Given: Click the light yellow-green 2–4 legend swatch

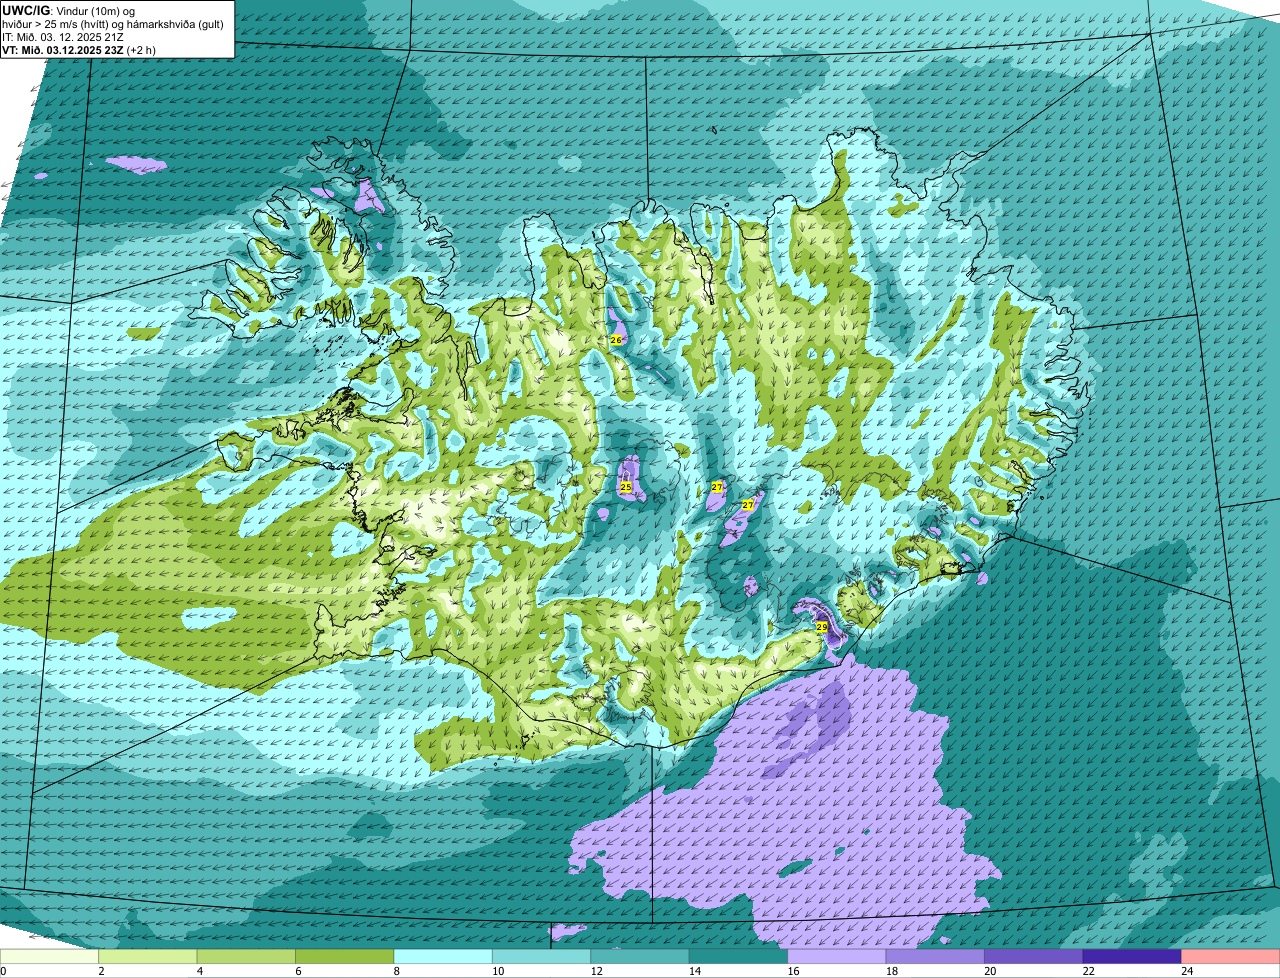Looking at the screenshot, I should coord(148,957).
